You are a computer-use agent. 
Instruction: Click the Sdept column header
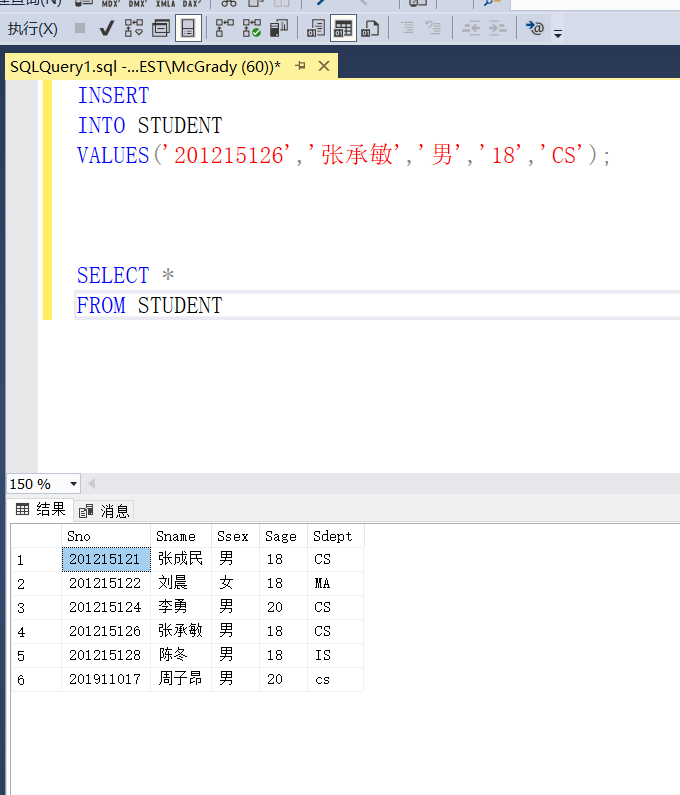[336, 536]
